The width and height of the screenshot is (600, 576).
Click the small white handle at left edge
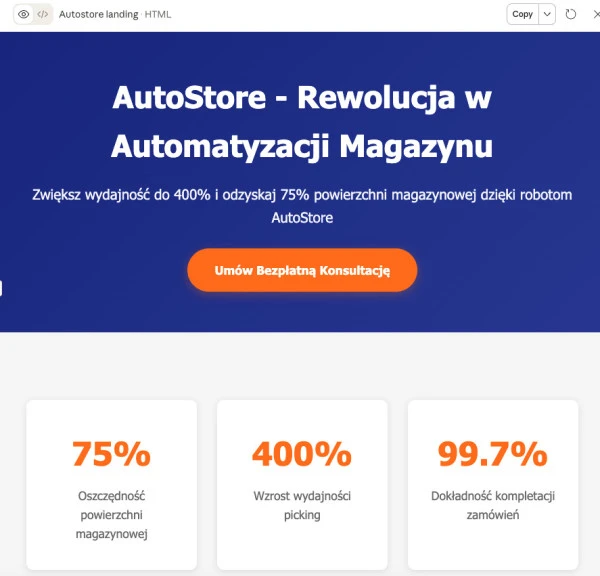(1, 288)
